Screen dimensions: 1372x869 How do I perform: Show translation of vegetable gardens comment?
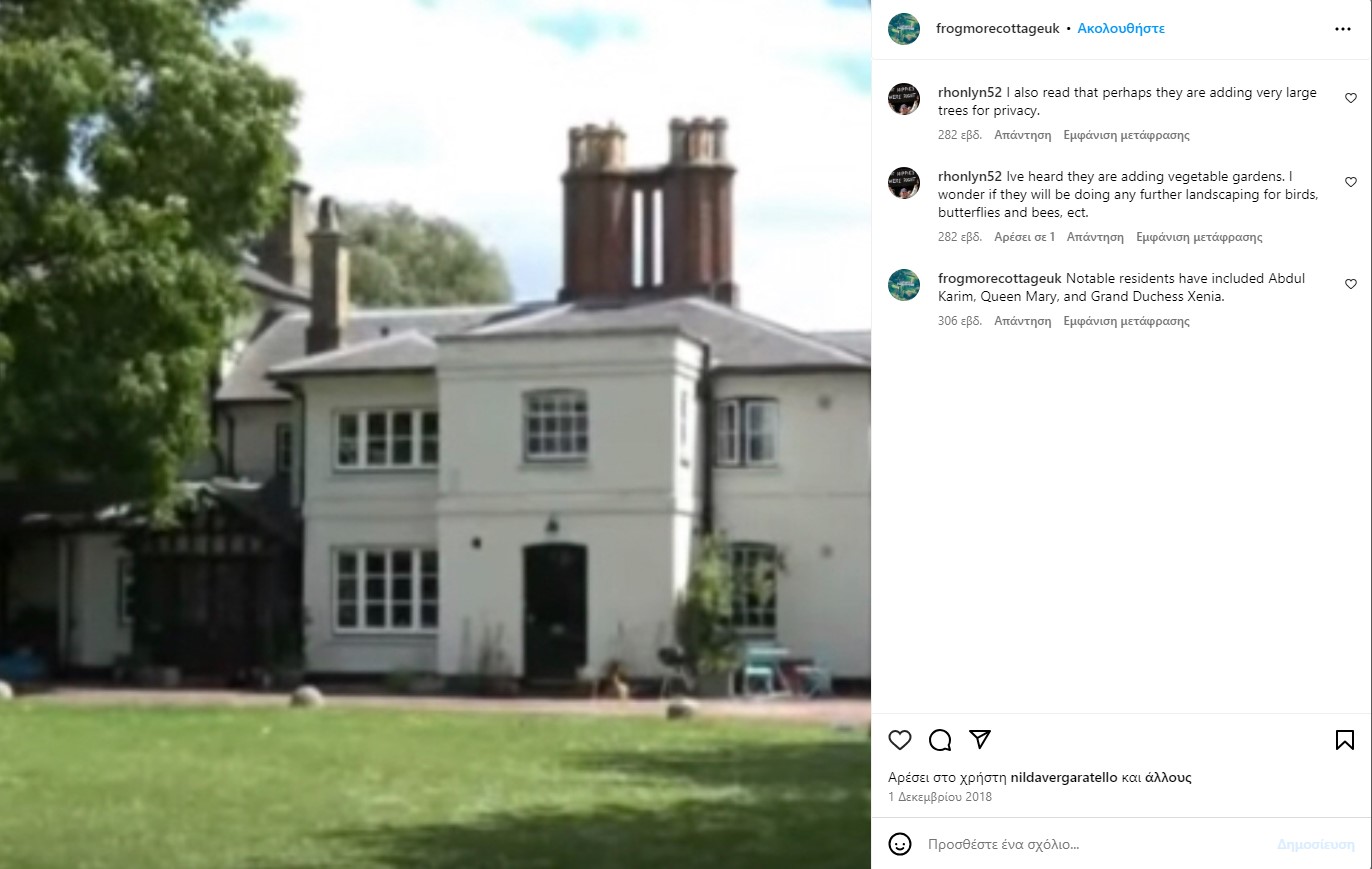click(x=1199, y=237)
